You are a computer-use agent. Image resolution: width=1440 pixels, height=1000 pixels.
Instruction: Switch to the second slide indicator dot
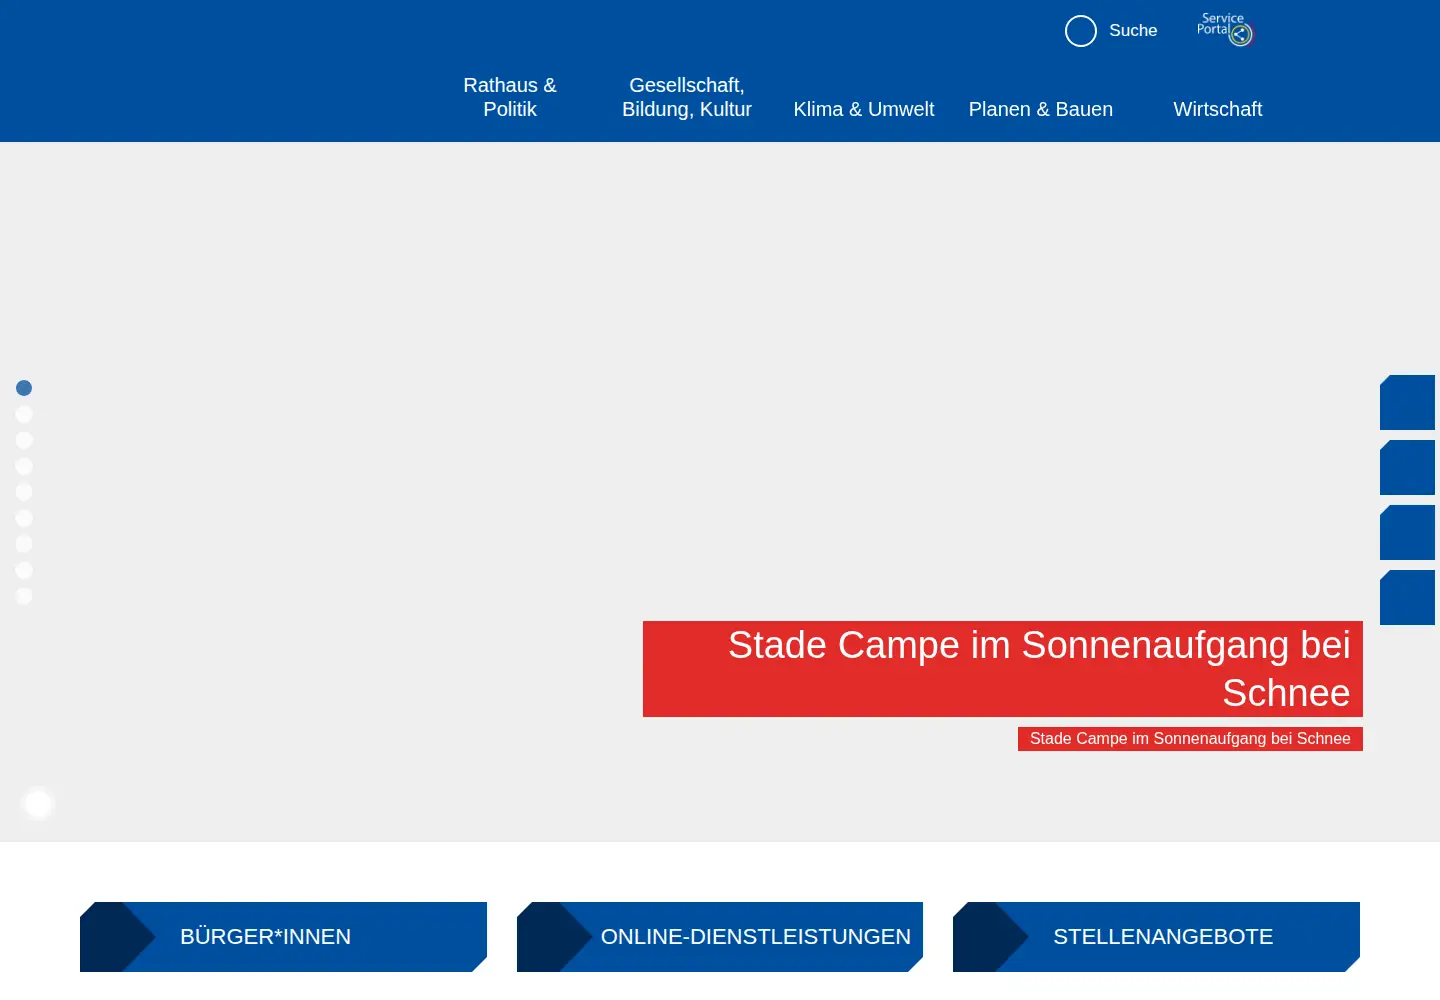point(24,414)
